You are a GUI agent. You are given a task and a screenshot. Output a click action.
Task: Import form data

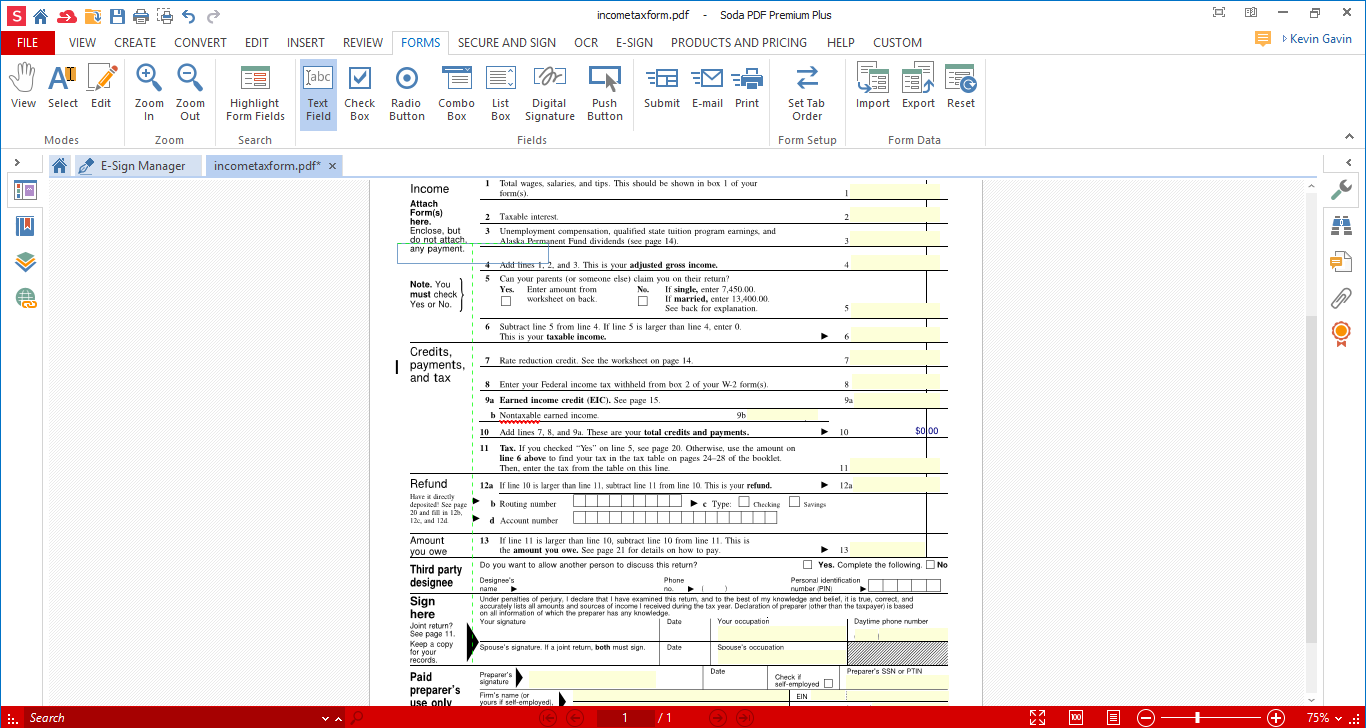873,88
